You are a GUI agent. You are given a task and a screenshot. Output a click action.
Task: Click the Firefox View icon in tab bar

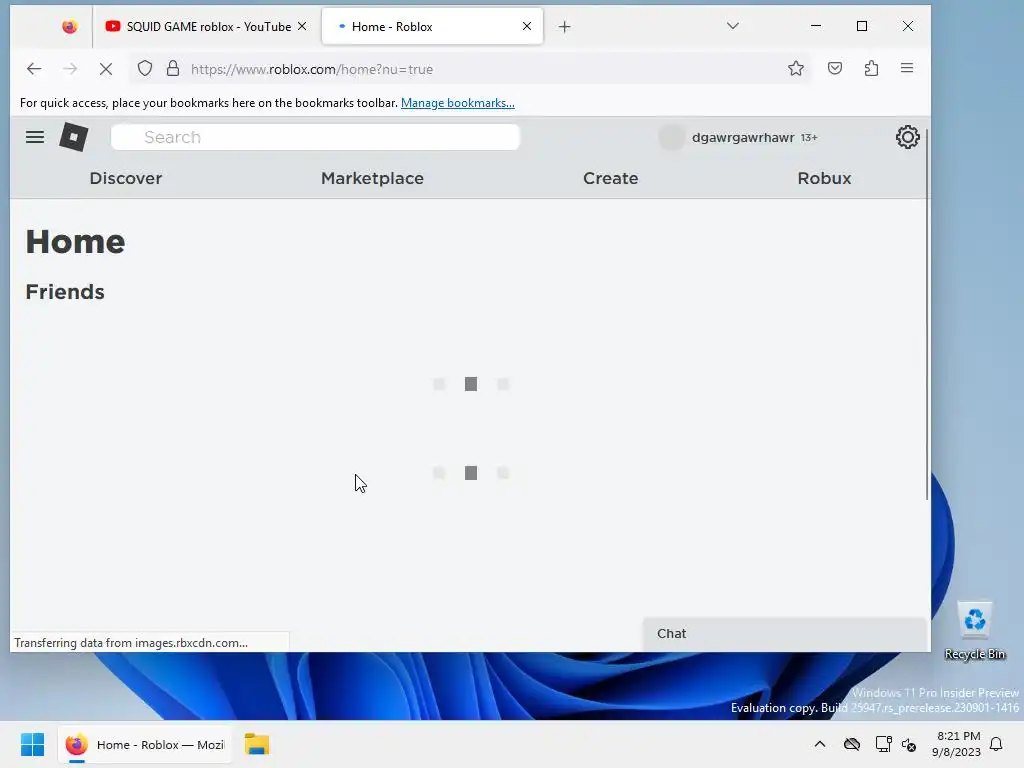(x=69, y=27)
